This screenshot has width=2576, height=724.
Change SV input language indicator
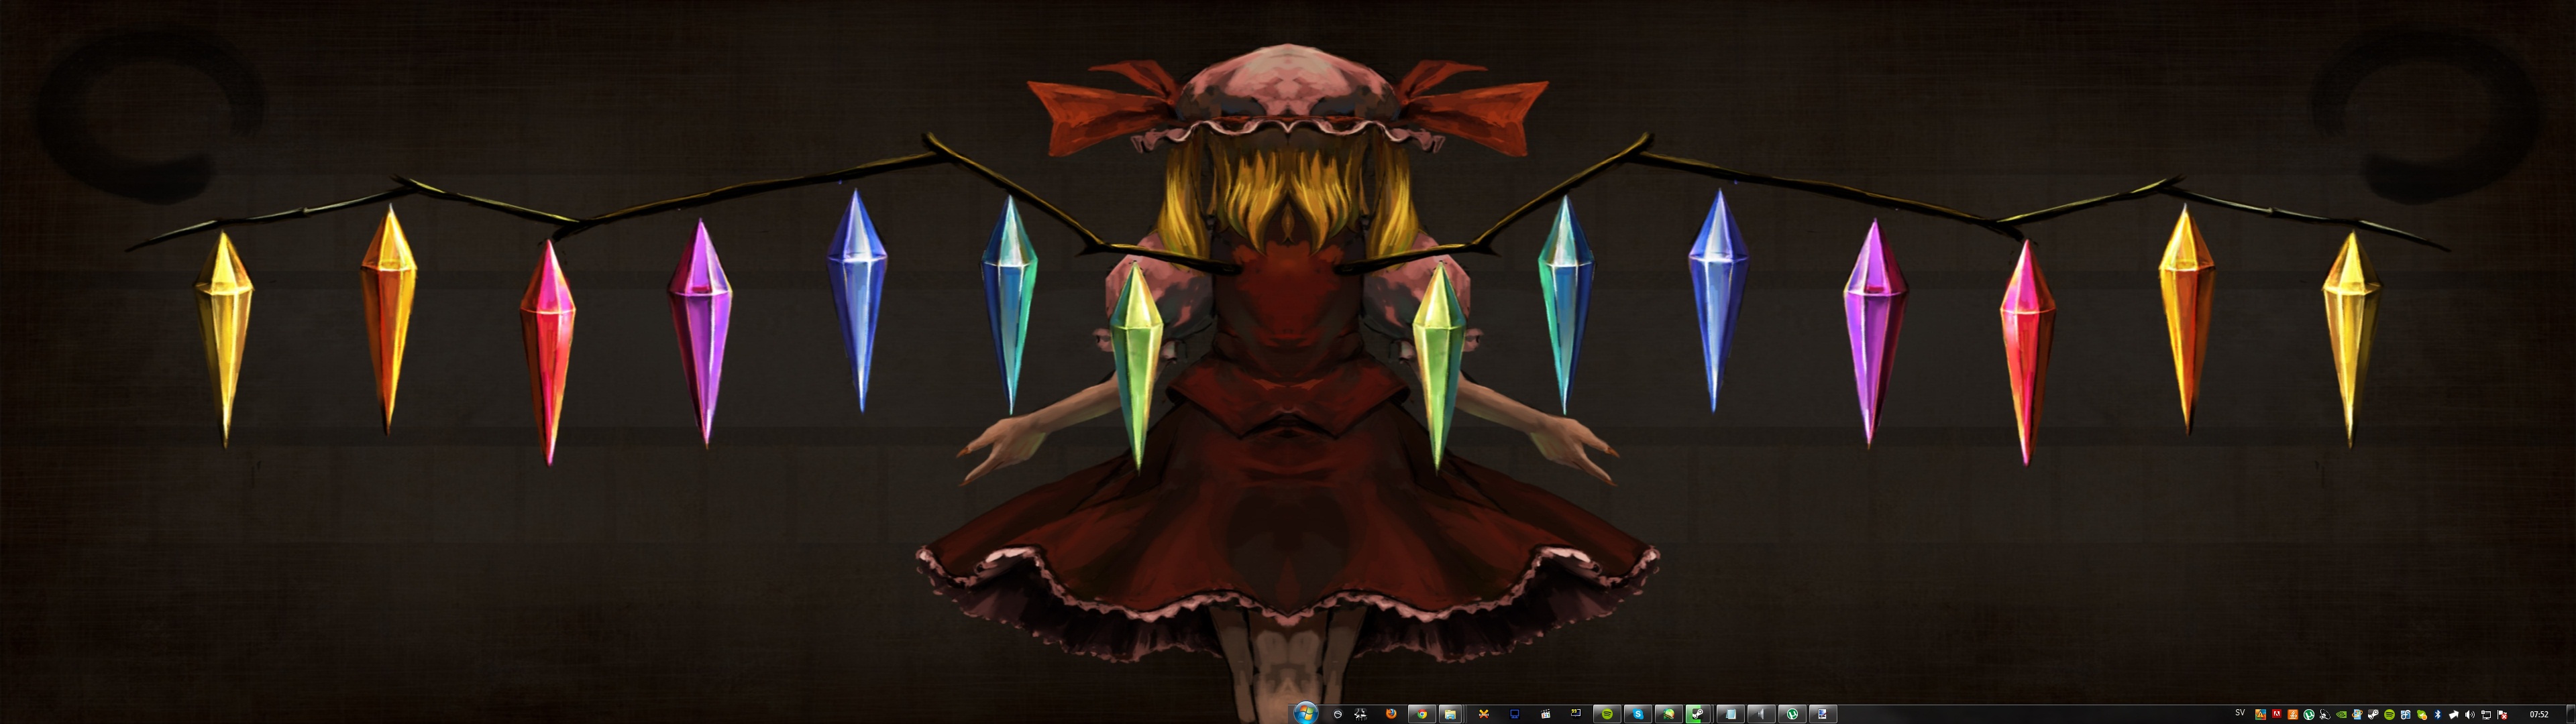click(2240, 713)
